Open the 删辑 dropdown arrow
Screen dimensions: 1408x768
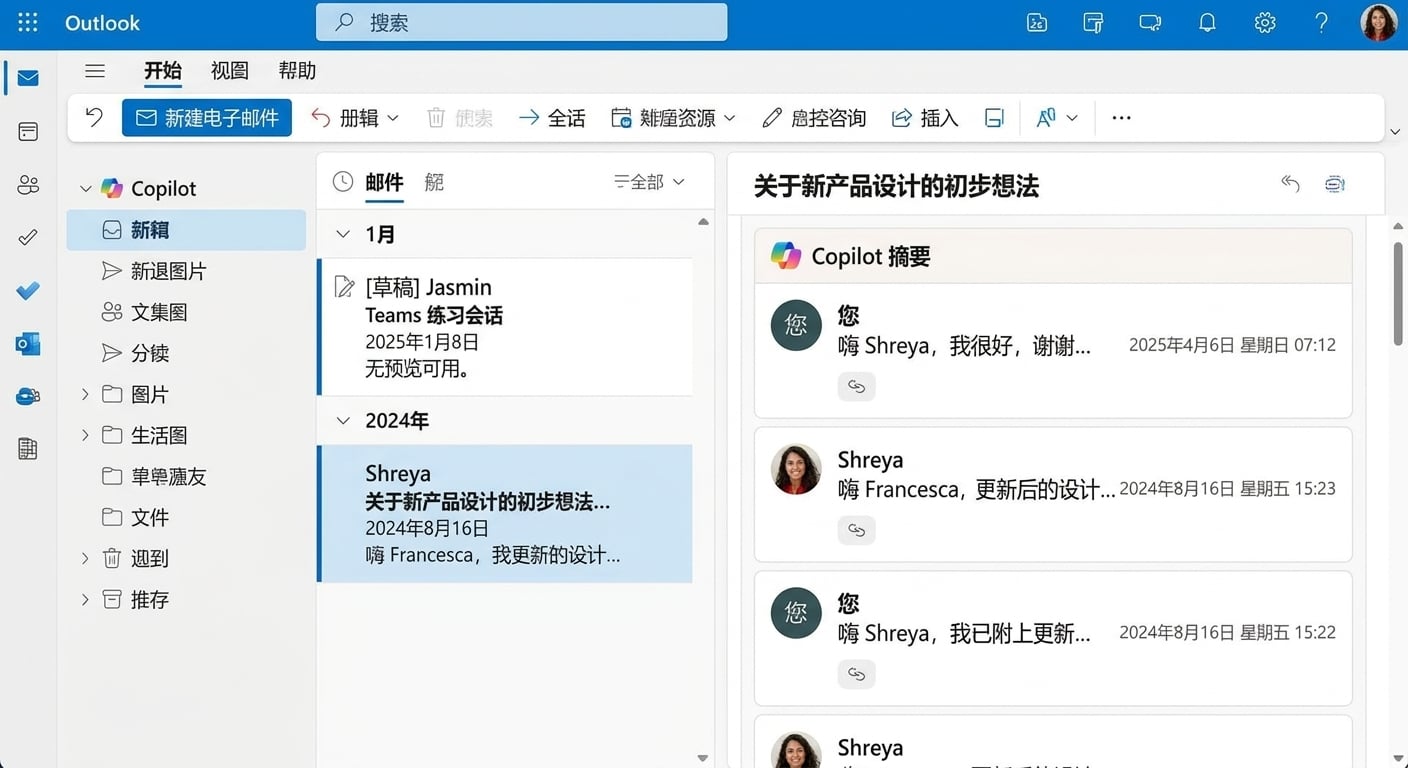pyautogui.click(x=393, y=118)
